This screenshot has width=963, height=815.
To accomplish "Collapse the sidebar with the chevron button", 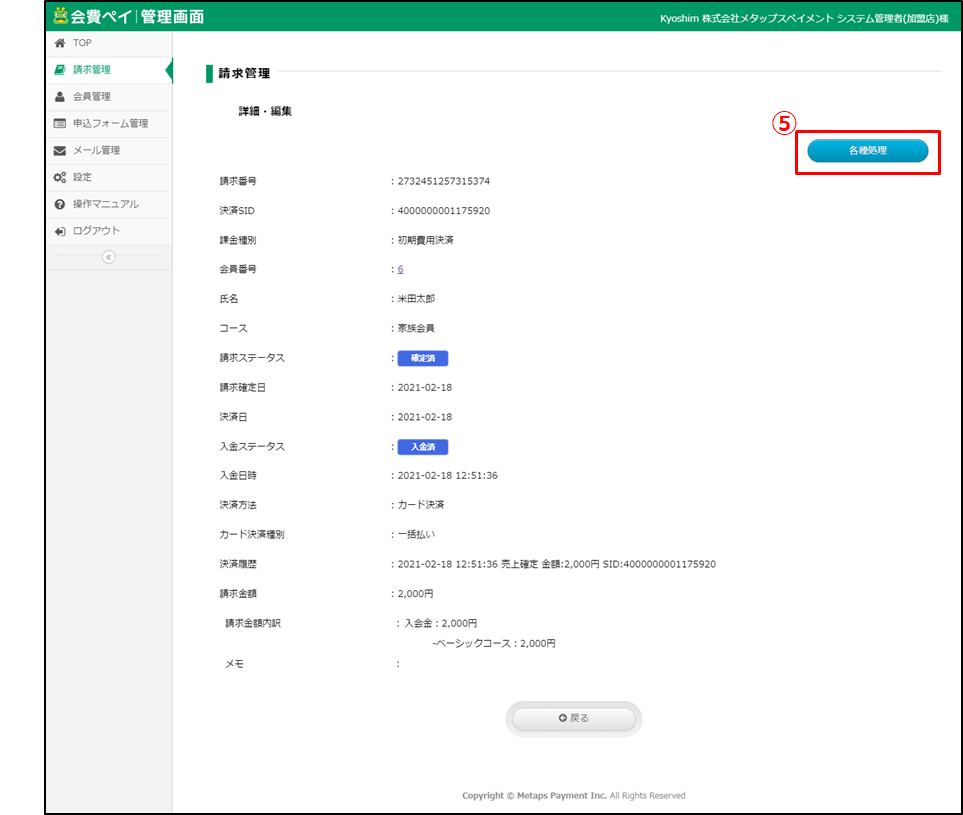I will click(109, 257).
